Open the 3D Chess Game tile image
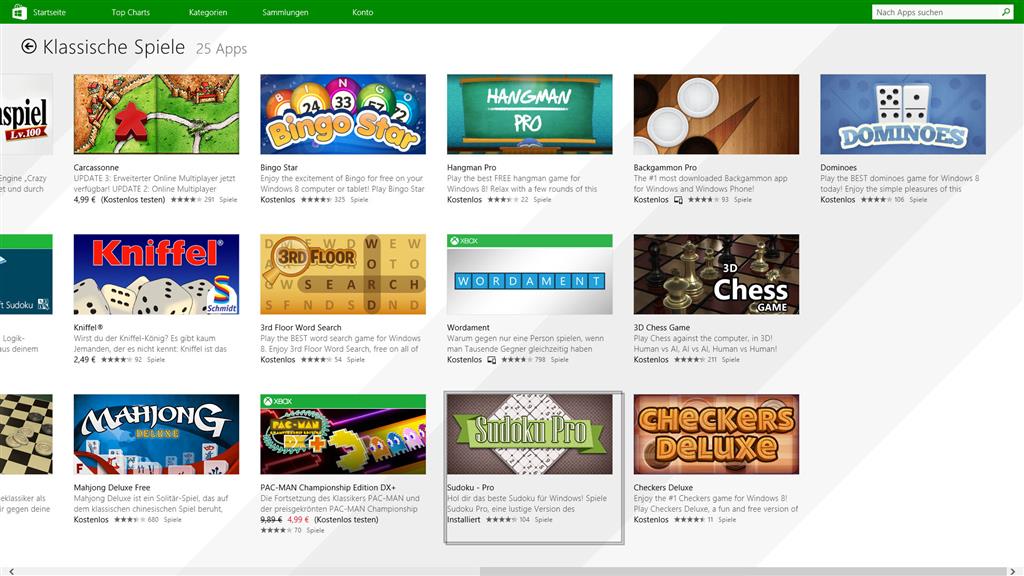 click(716, 274)
